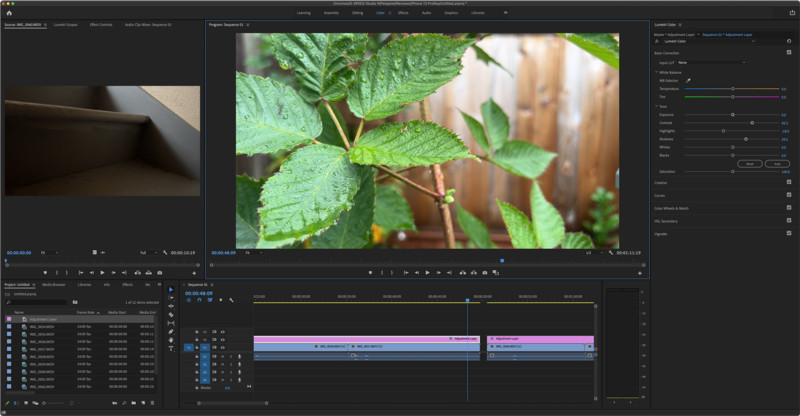Viewport: 800px width, 416px height.
Task: Click the Temperature slider handle
Action: tap(733, 89)
